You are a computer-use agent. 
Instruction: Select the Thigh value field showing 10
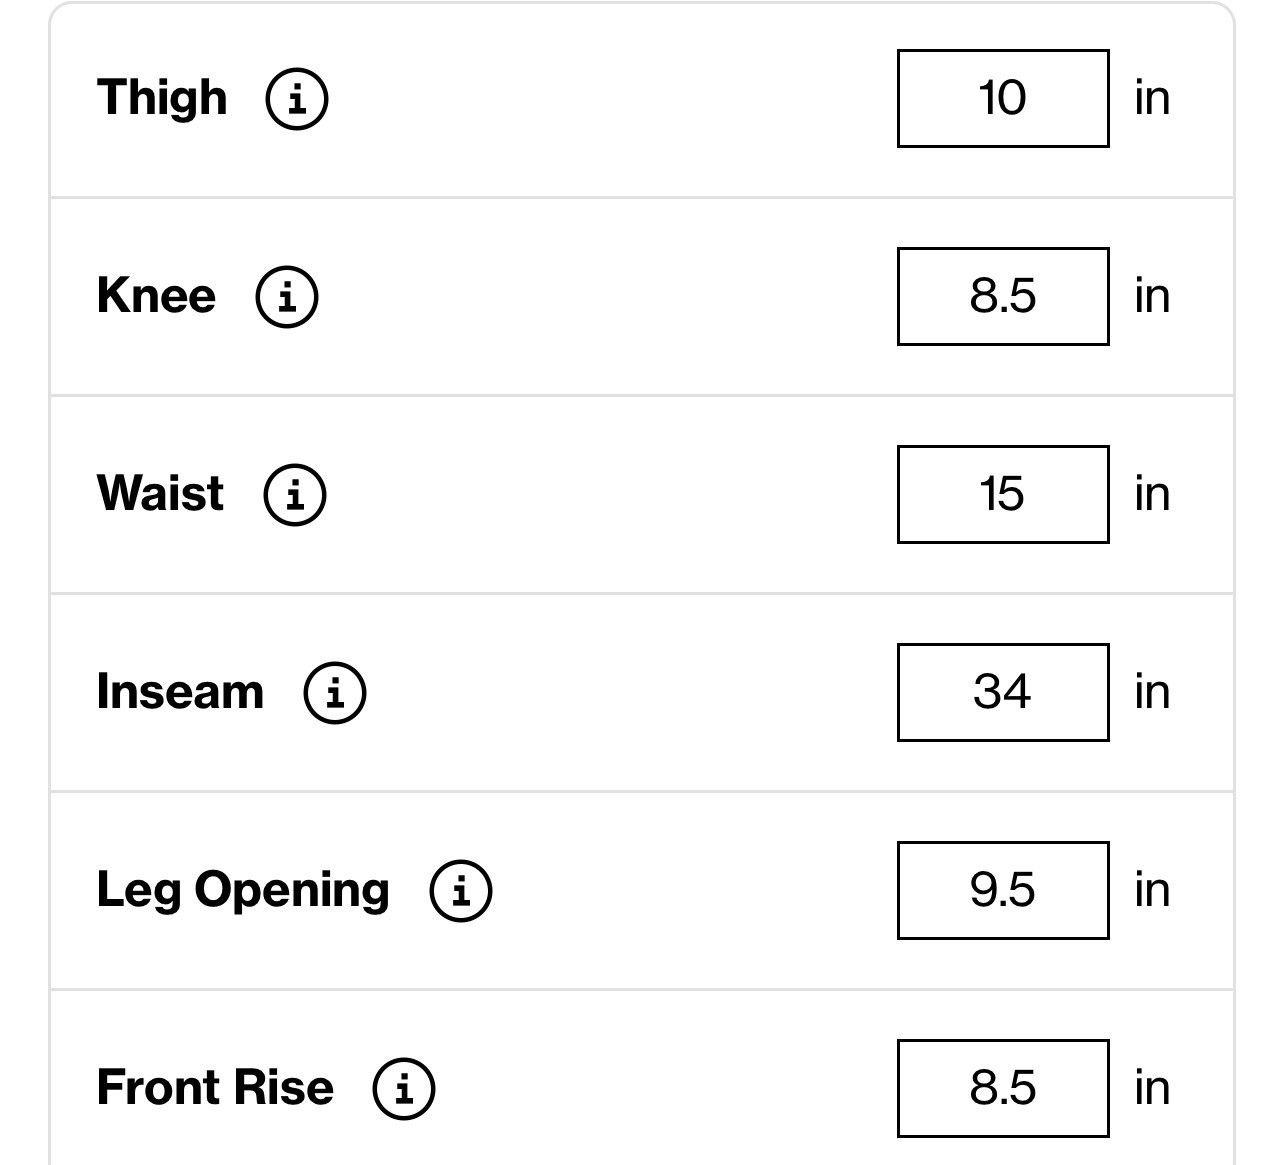pyautogui.click(x=1003, y=98)
